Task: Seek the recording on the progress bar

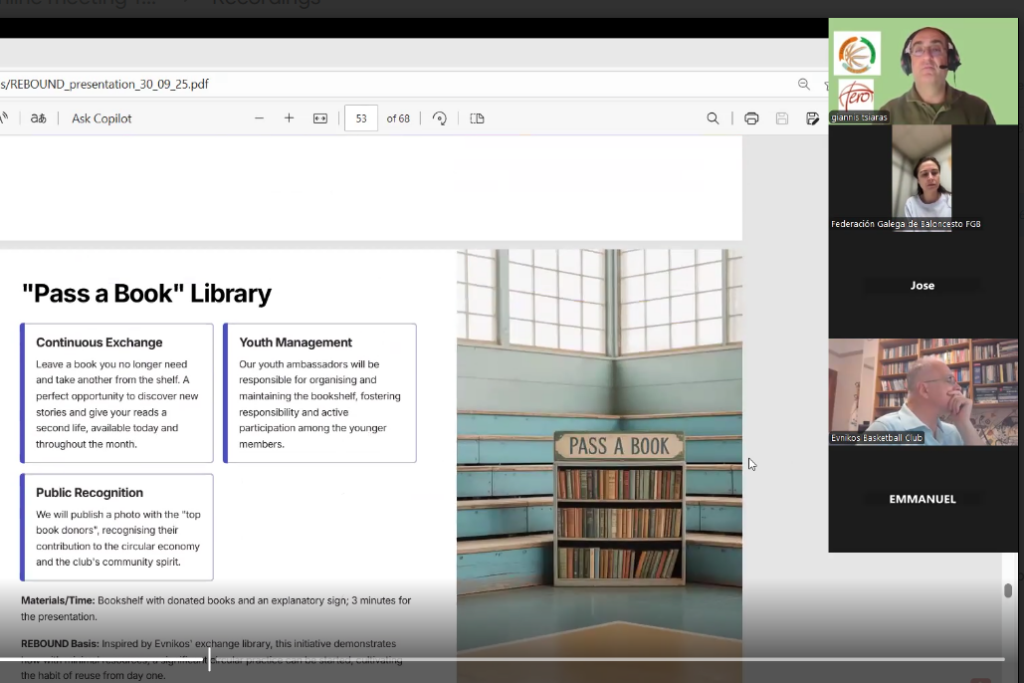Action: pyautogui.click(x=500, y=659)
